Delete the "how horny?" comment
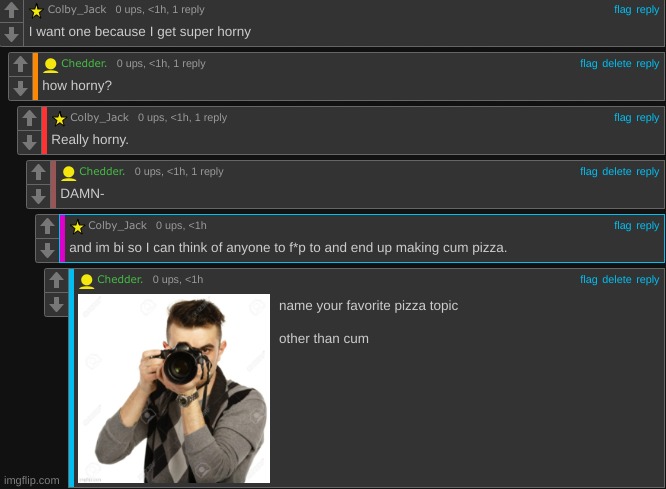The image size is (666, 489). pyautogui.click(x=616, y=64)
